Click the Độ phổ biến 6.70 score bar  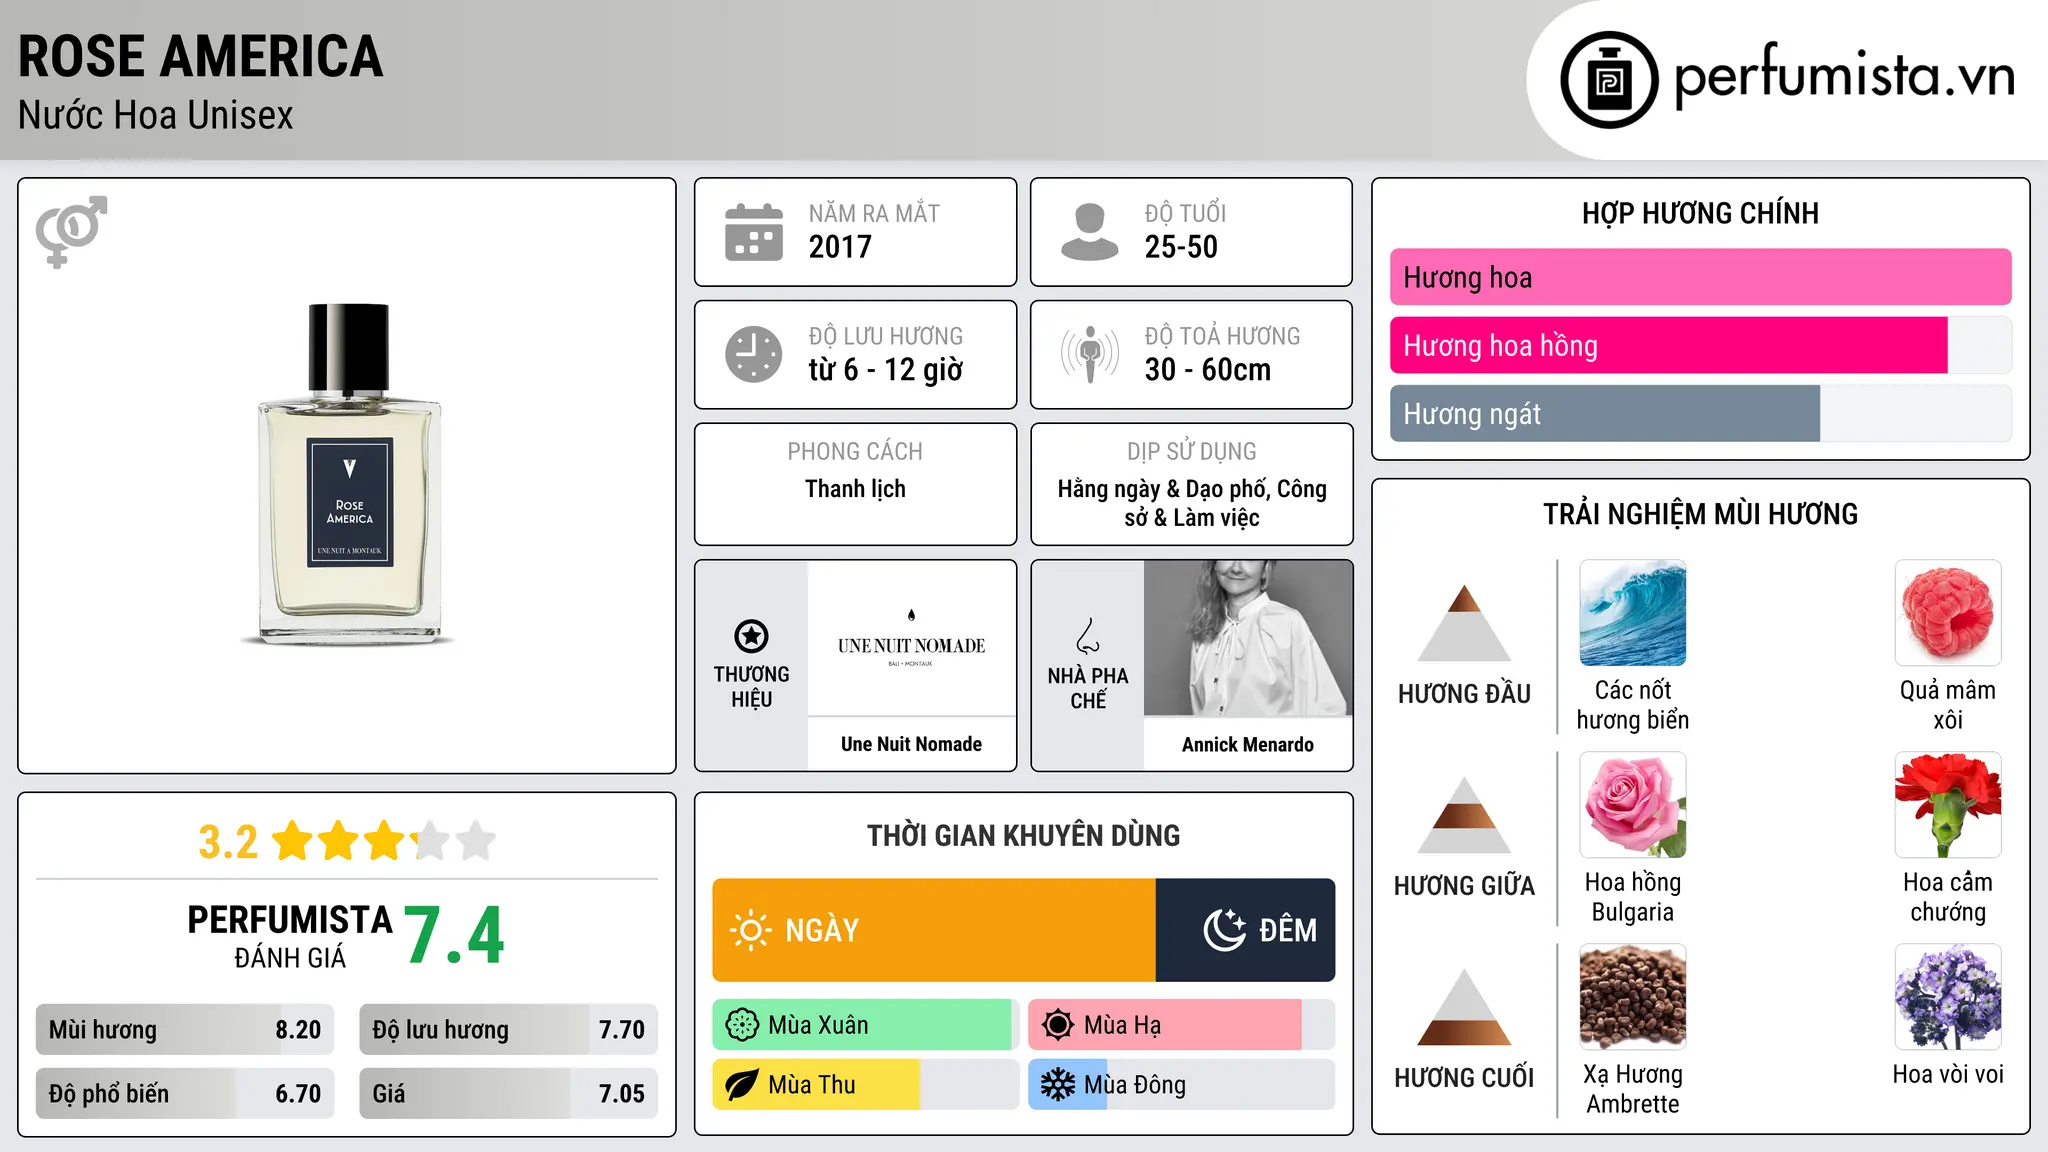click(185, 1093)
